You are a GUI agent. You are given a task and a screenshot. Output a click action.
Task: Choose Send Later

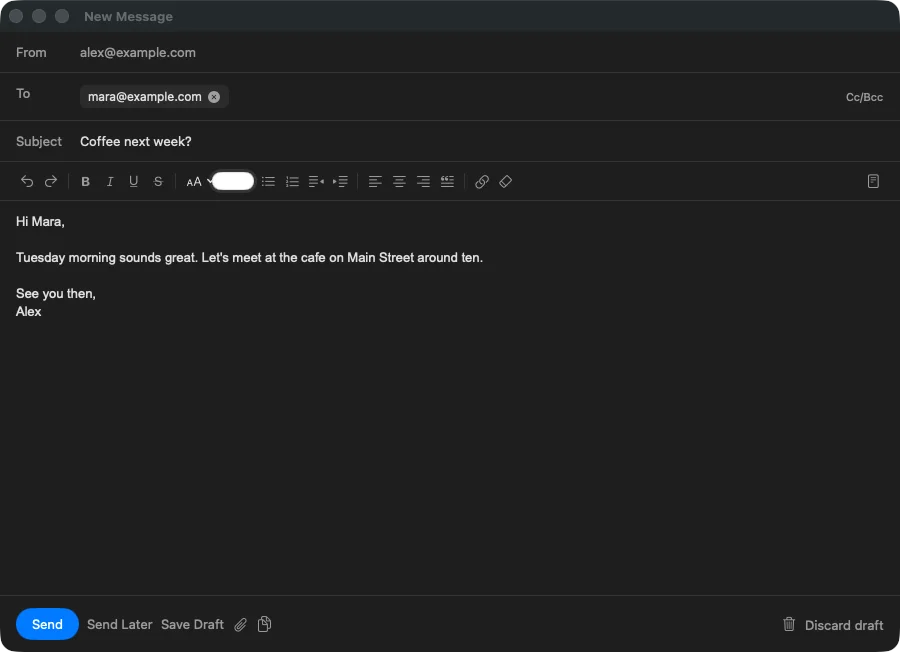(119, 624)
